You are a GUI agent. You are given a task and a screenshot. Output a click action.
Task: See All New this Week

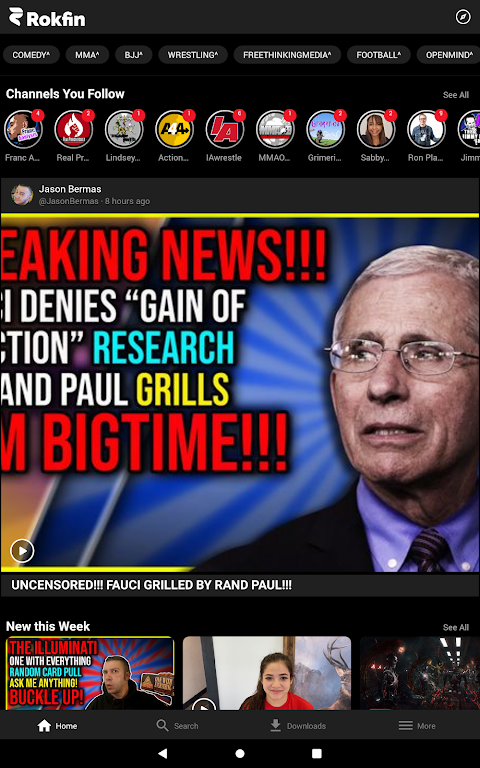(x=456, y=627)
